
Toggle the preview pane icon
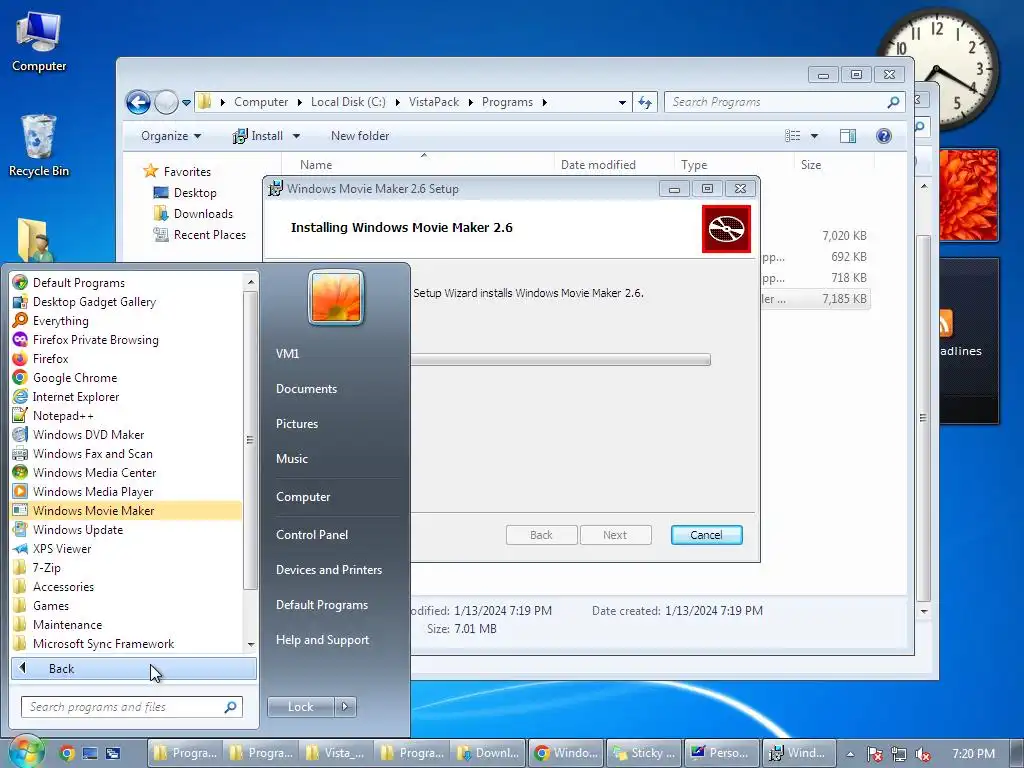point(848,136)
